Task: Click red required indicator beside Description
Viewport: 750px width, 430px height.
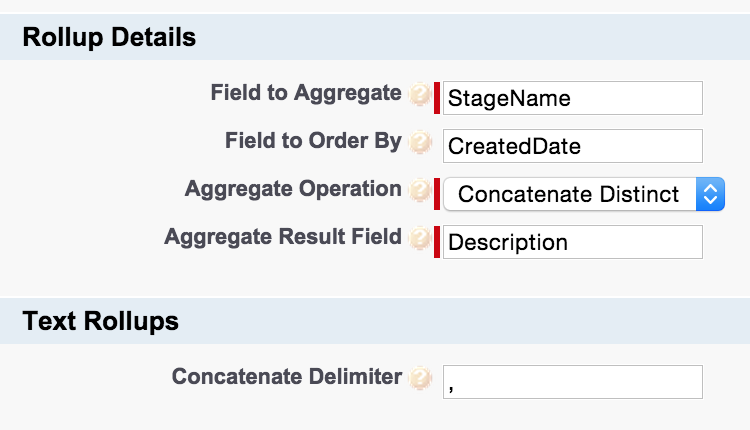Action: coord(437,242)
